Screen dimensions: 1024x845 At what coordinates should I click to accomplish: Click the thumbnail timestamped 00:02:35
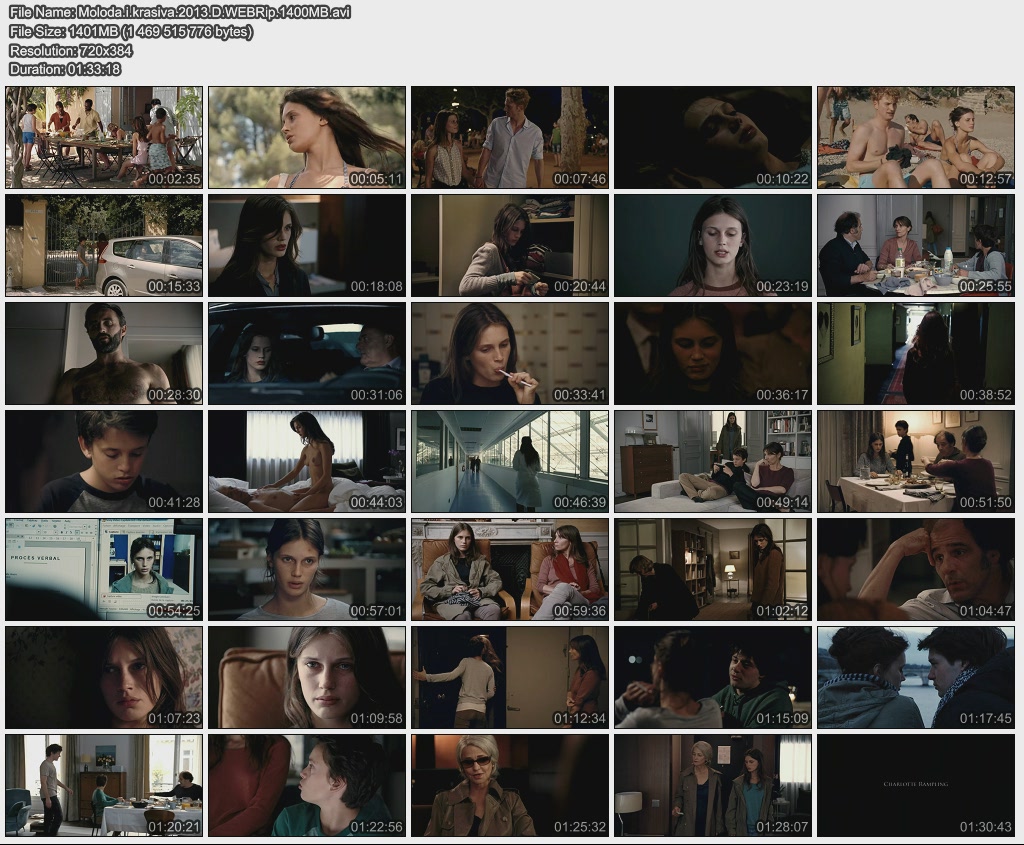[x=104, y=137]
